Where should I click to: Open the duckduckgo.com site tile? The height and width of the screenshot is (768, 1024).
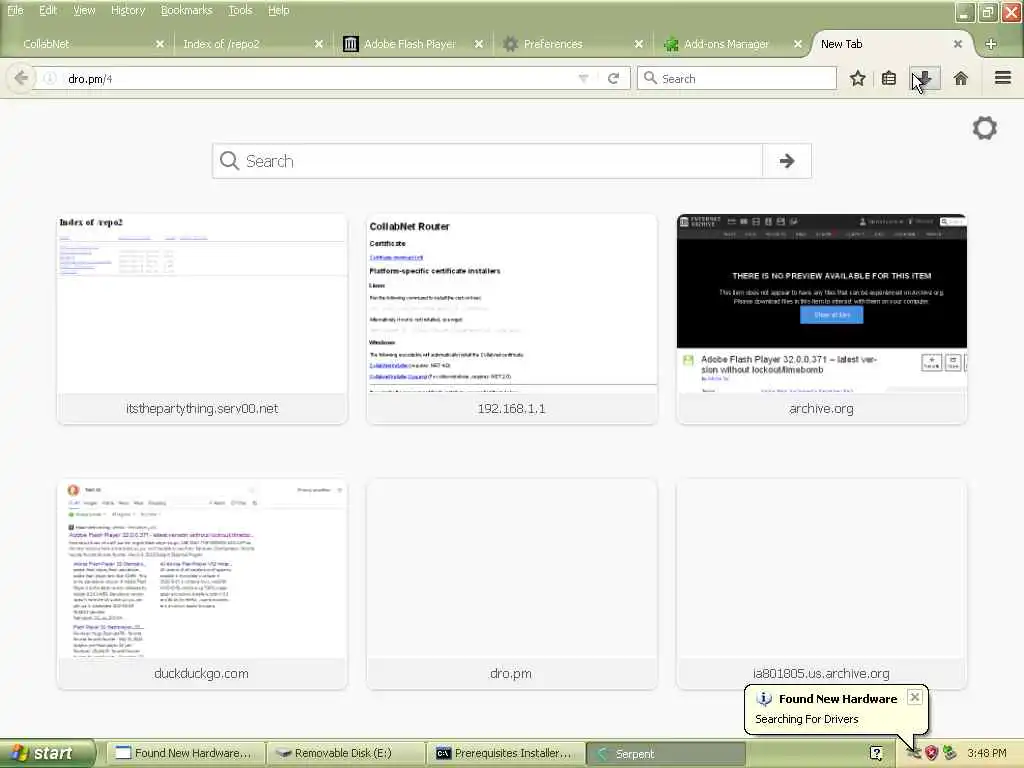202,584
